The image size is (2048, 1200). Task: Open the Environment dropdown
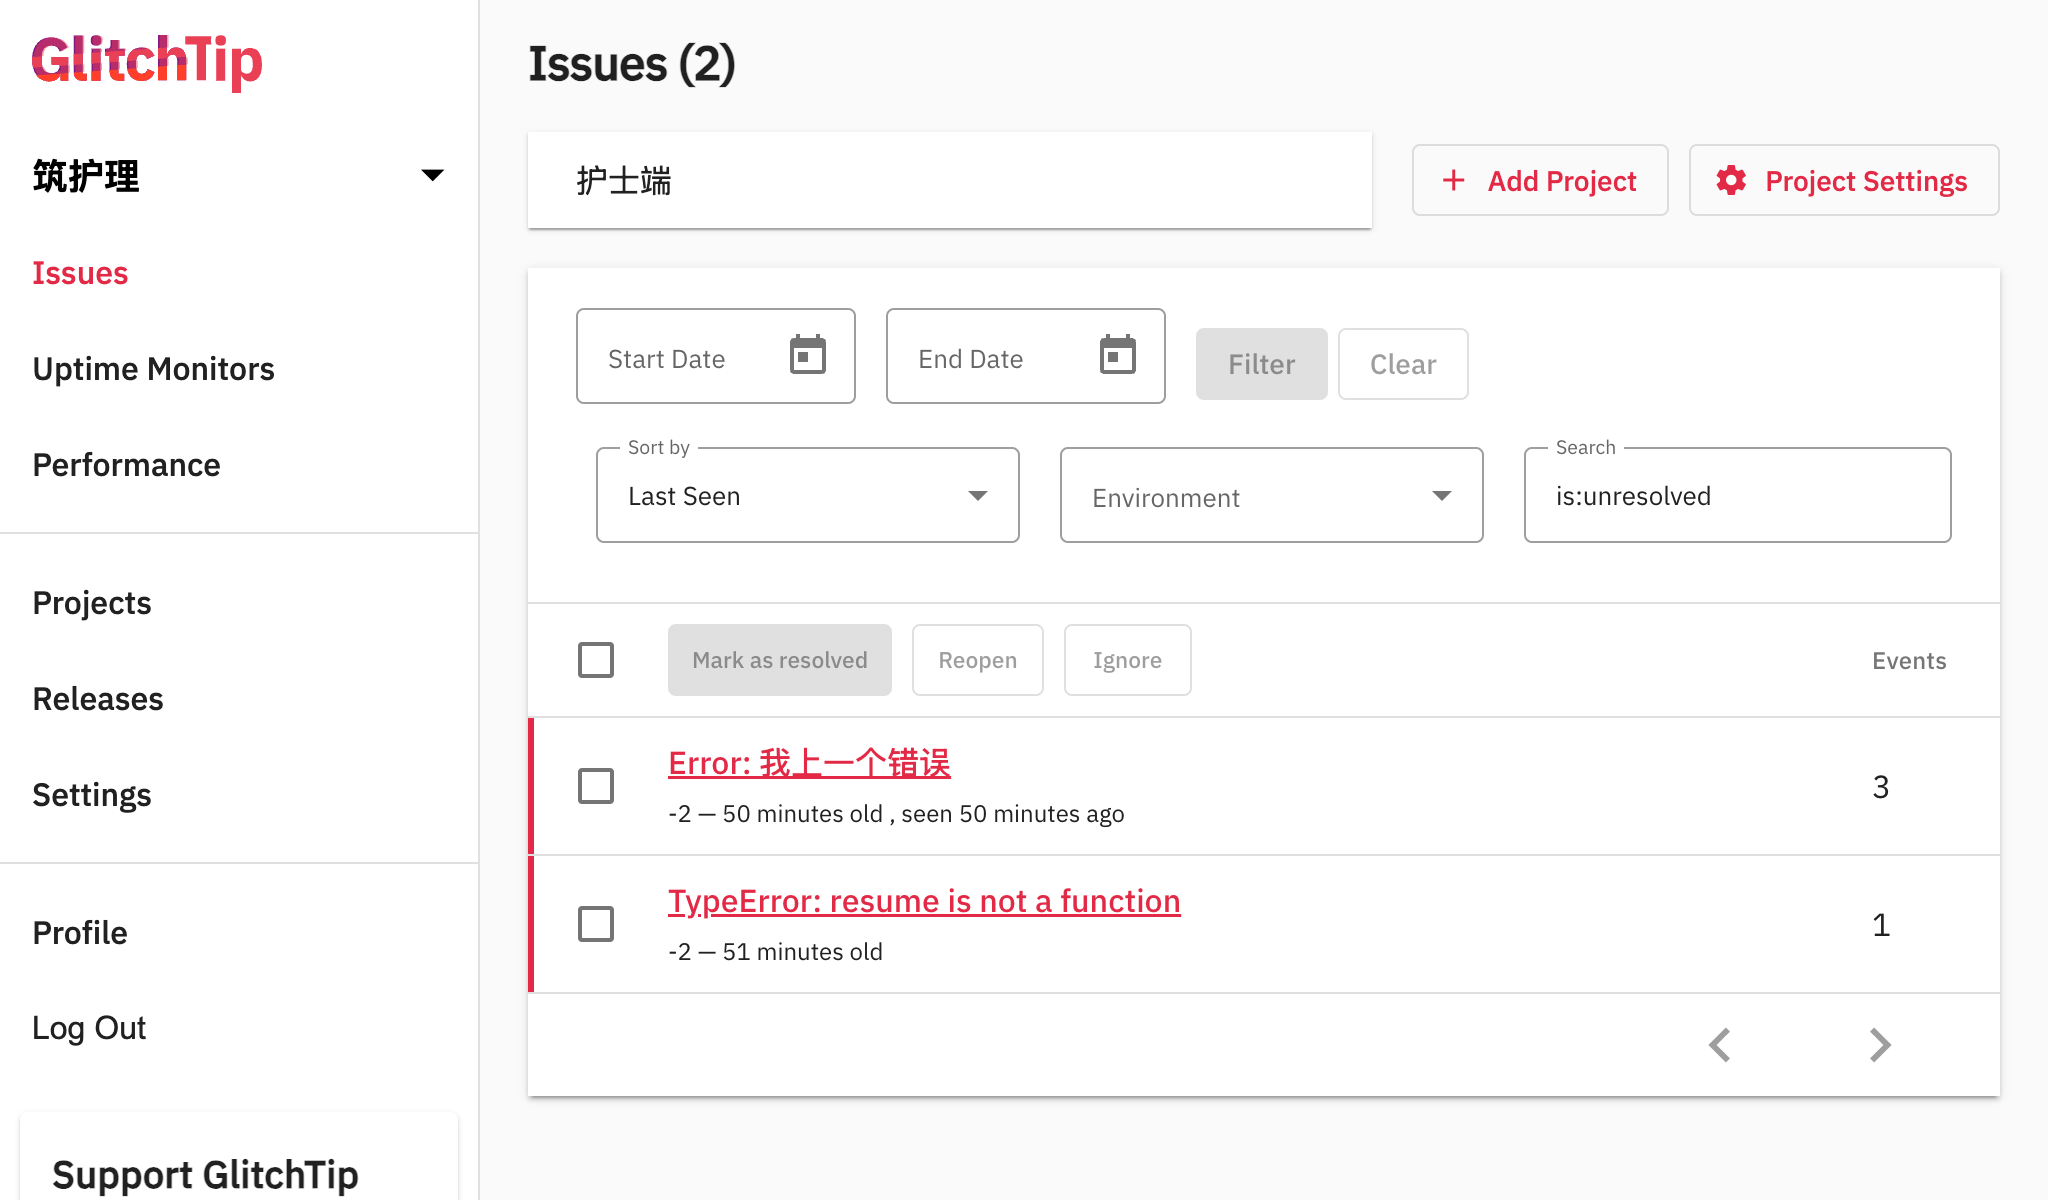1271,496
